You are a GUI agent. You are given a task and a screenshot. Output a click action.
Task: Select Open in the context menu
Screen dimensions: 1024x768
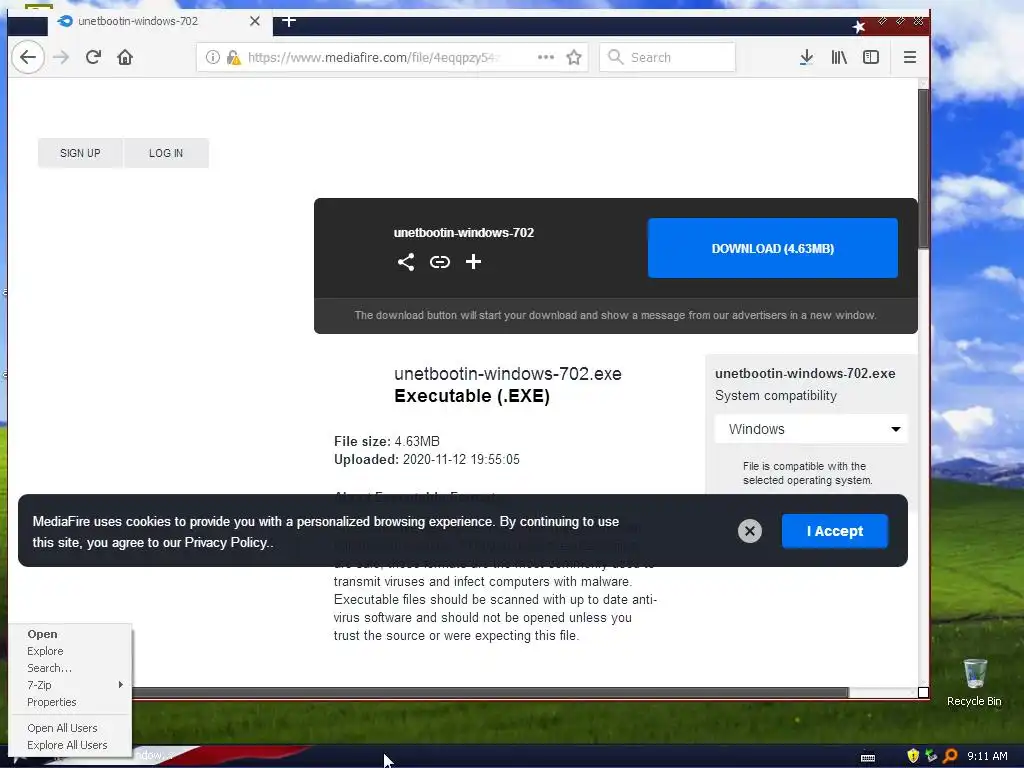coord(71,634)
